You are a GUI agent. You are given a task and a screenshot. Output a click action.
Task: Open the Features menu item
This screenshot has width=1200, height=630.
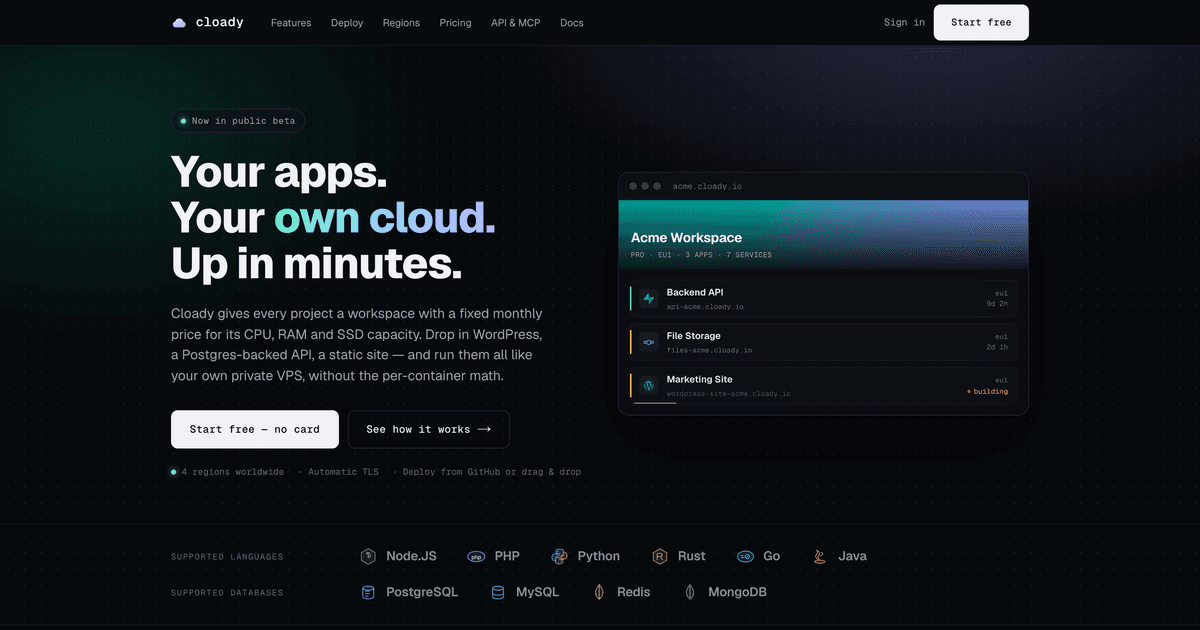291,23
